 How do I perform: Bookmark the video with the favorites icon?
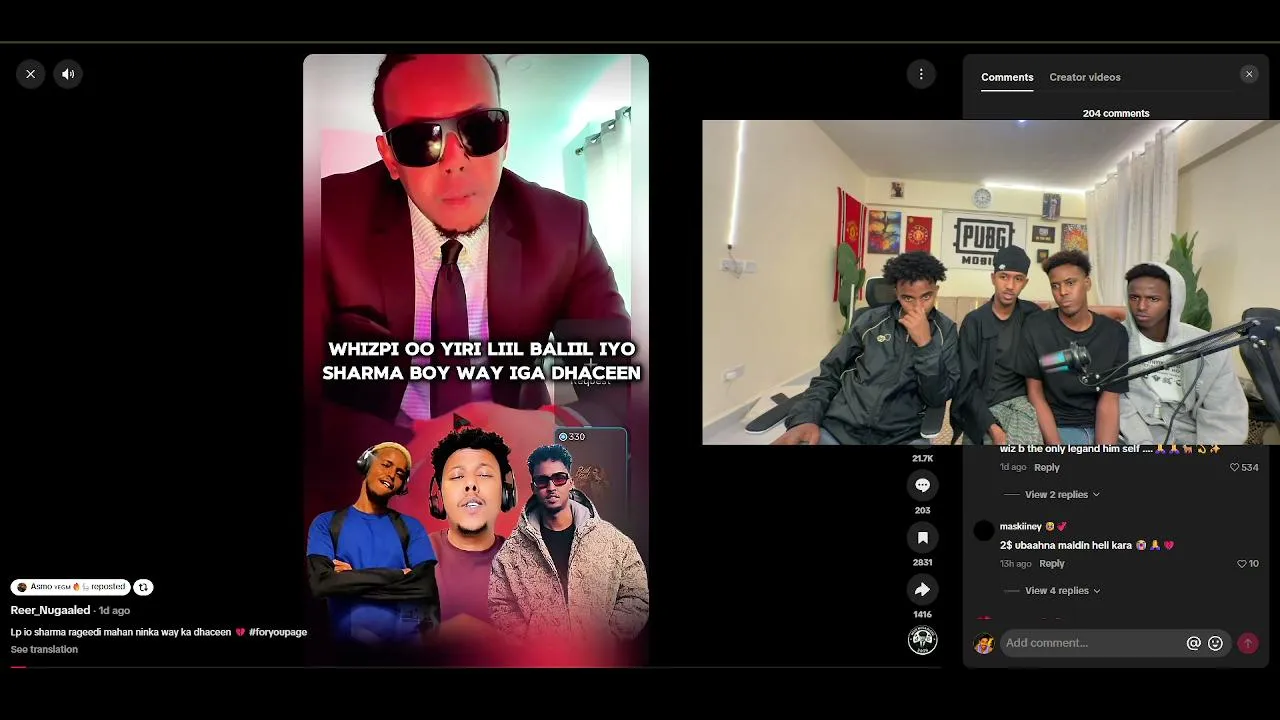click(922, 537)
